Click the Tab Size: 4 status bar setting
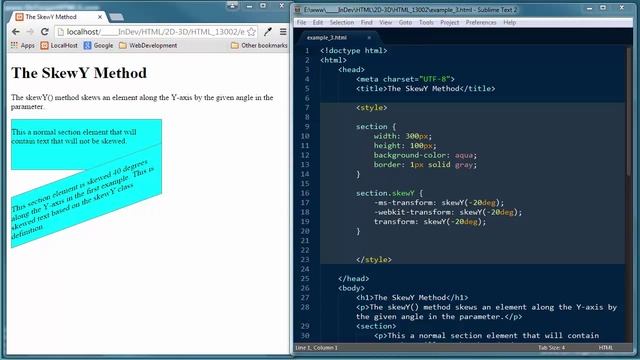Screen dimensions: 640x360 point(551,348)
